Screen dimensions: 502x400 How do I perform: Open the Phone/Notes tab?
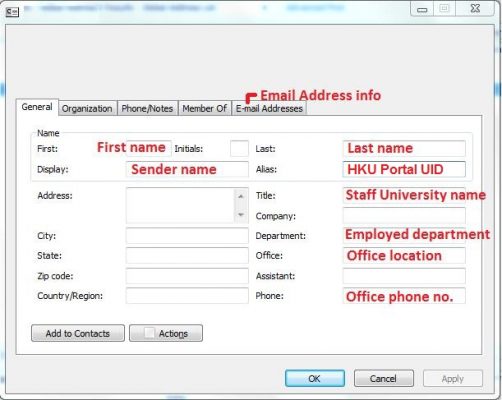(x=147, y=108)
